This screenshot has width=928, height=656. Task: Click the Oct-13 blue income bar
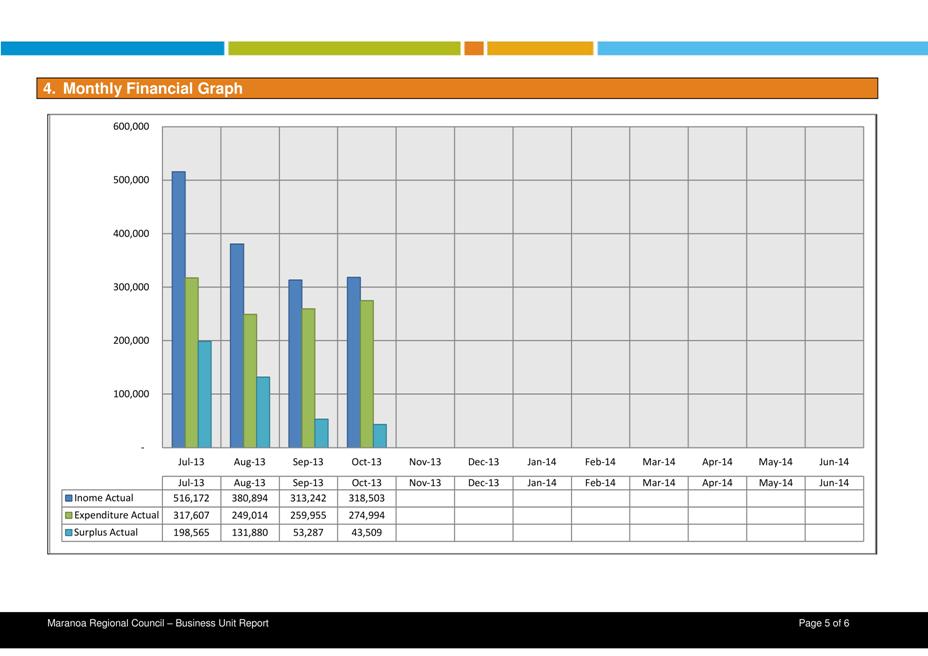[x=354, y=362]
